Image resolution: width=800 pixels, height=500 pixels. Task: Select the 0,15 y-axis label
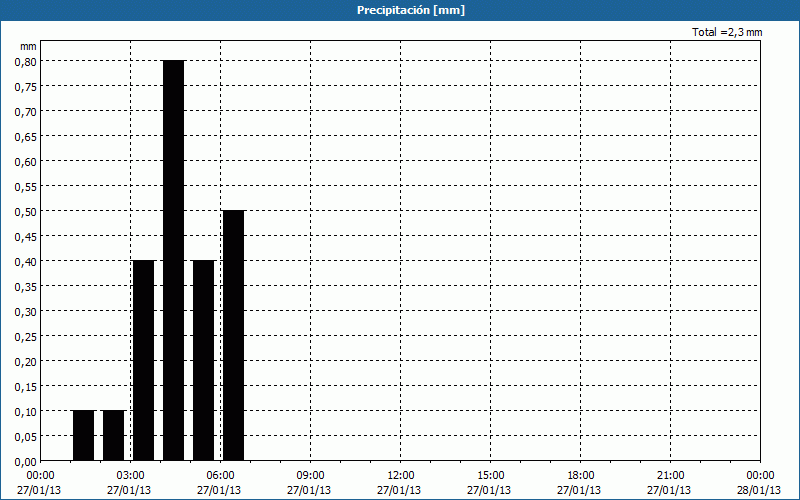(x=26, y=387)
